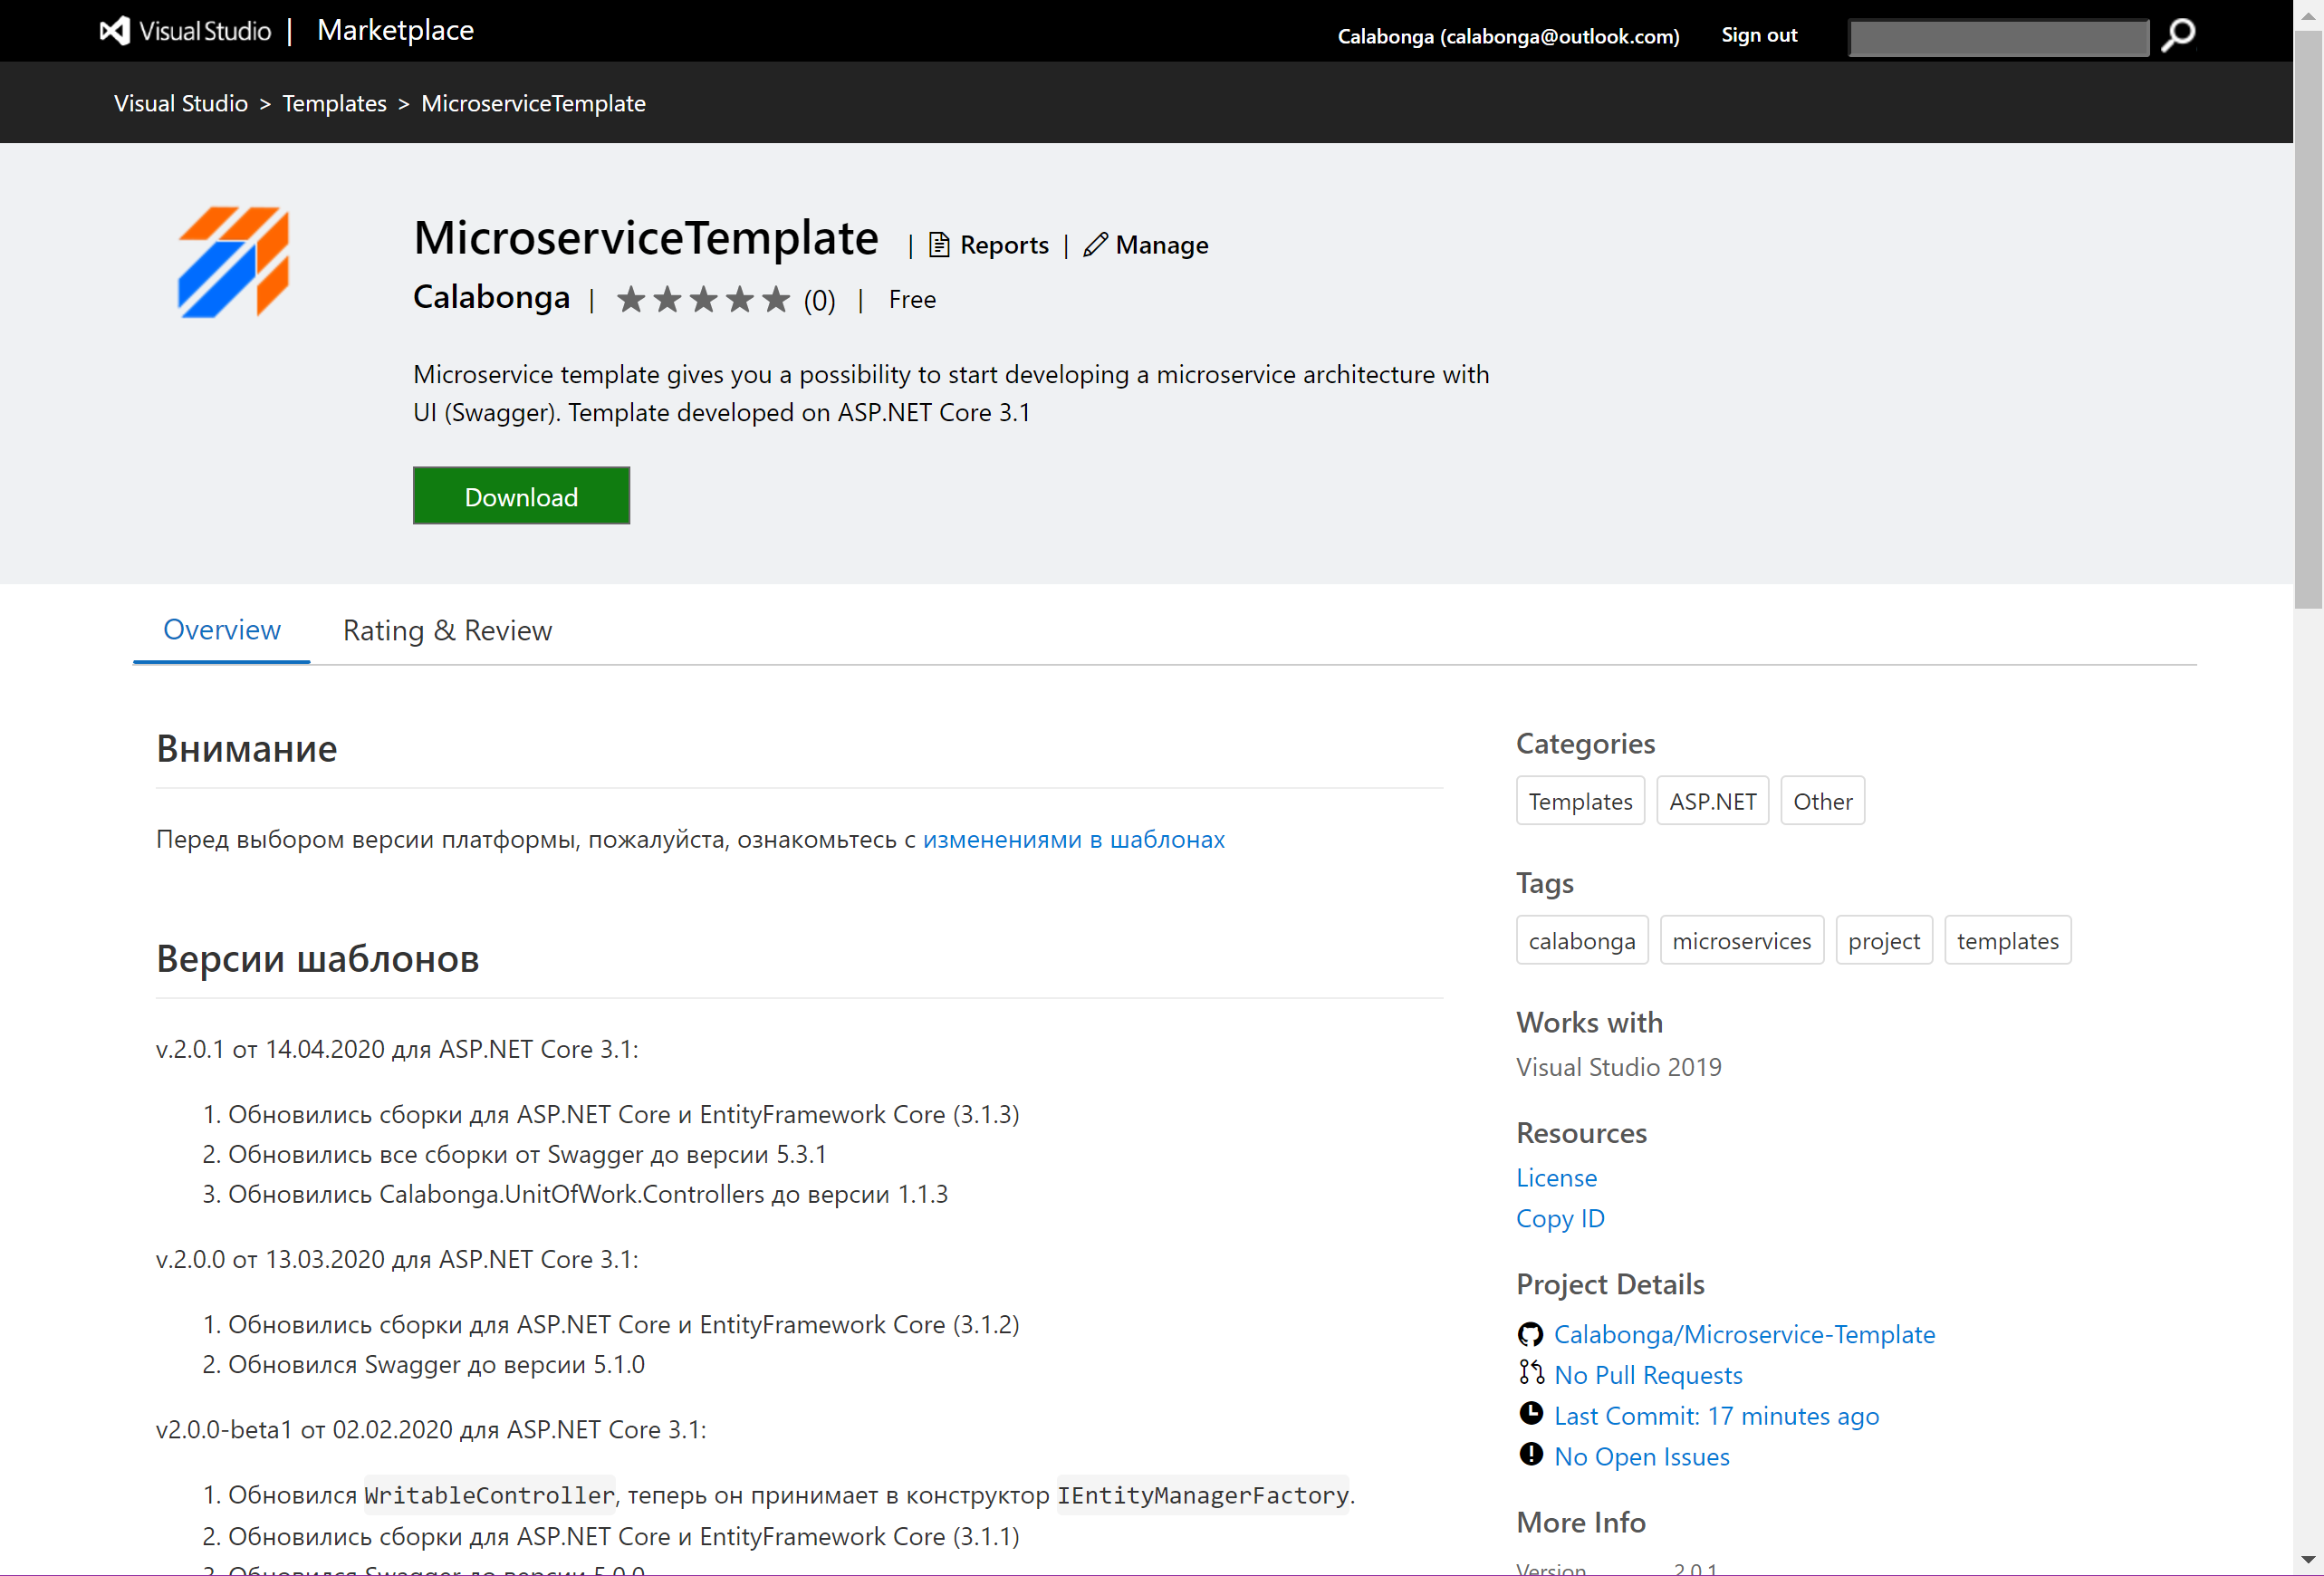Click the page vertical scrollbar thumb
2324x1576 pixels.
pyautogui.click(x=2308, y=320)
